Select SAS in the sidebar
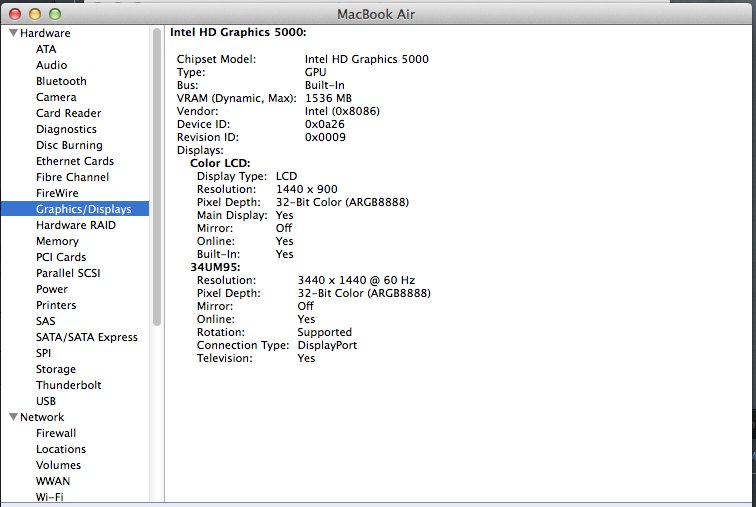 tap(45, 321)
